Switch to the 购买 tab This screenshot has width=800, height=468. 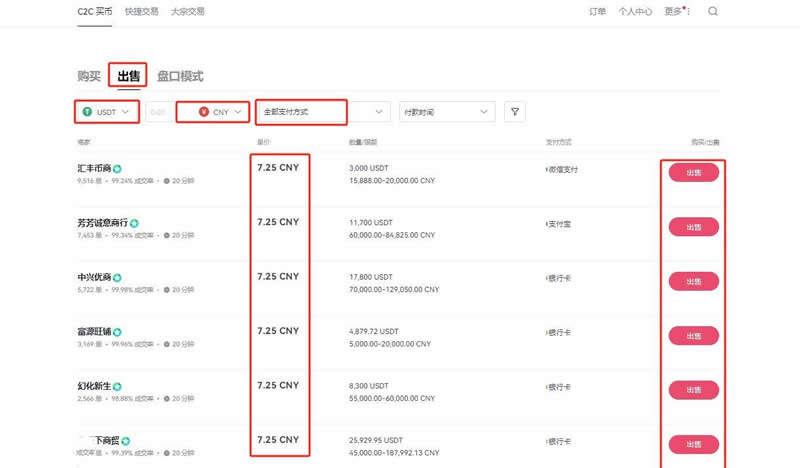coord(89,76)
